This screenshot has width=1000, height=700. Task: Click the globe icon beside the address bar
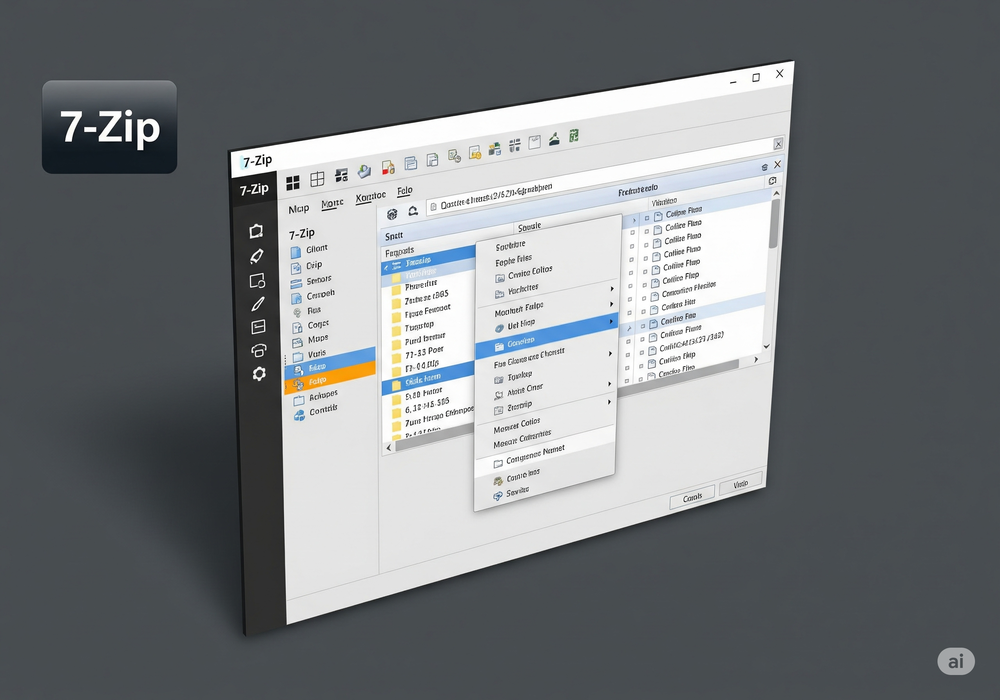coord(392,214)
